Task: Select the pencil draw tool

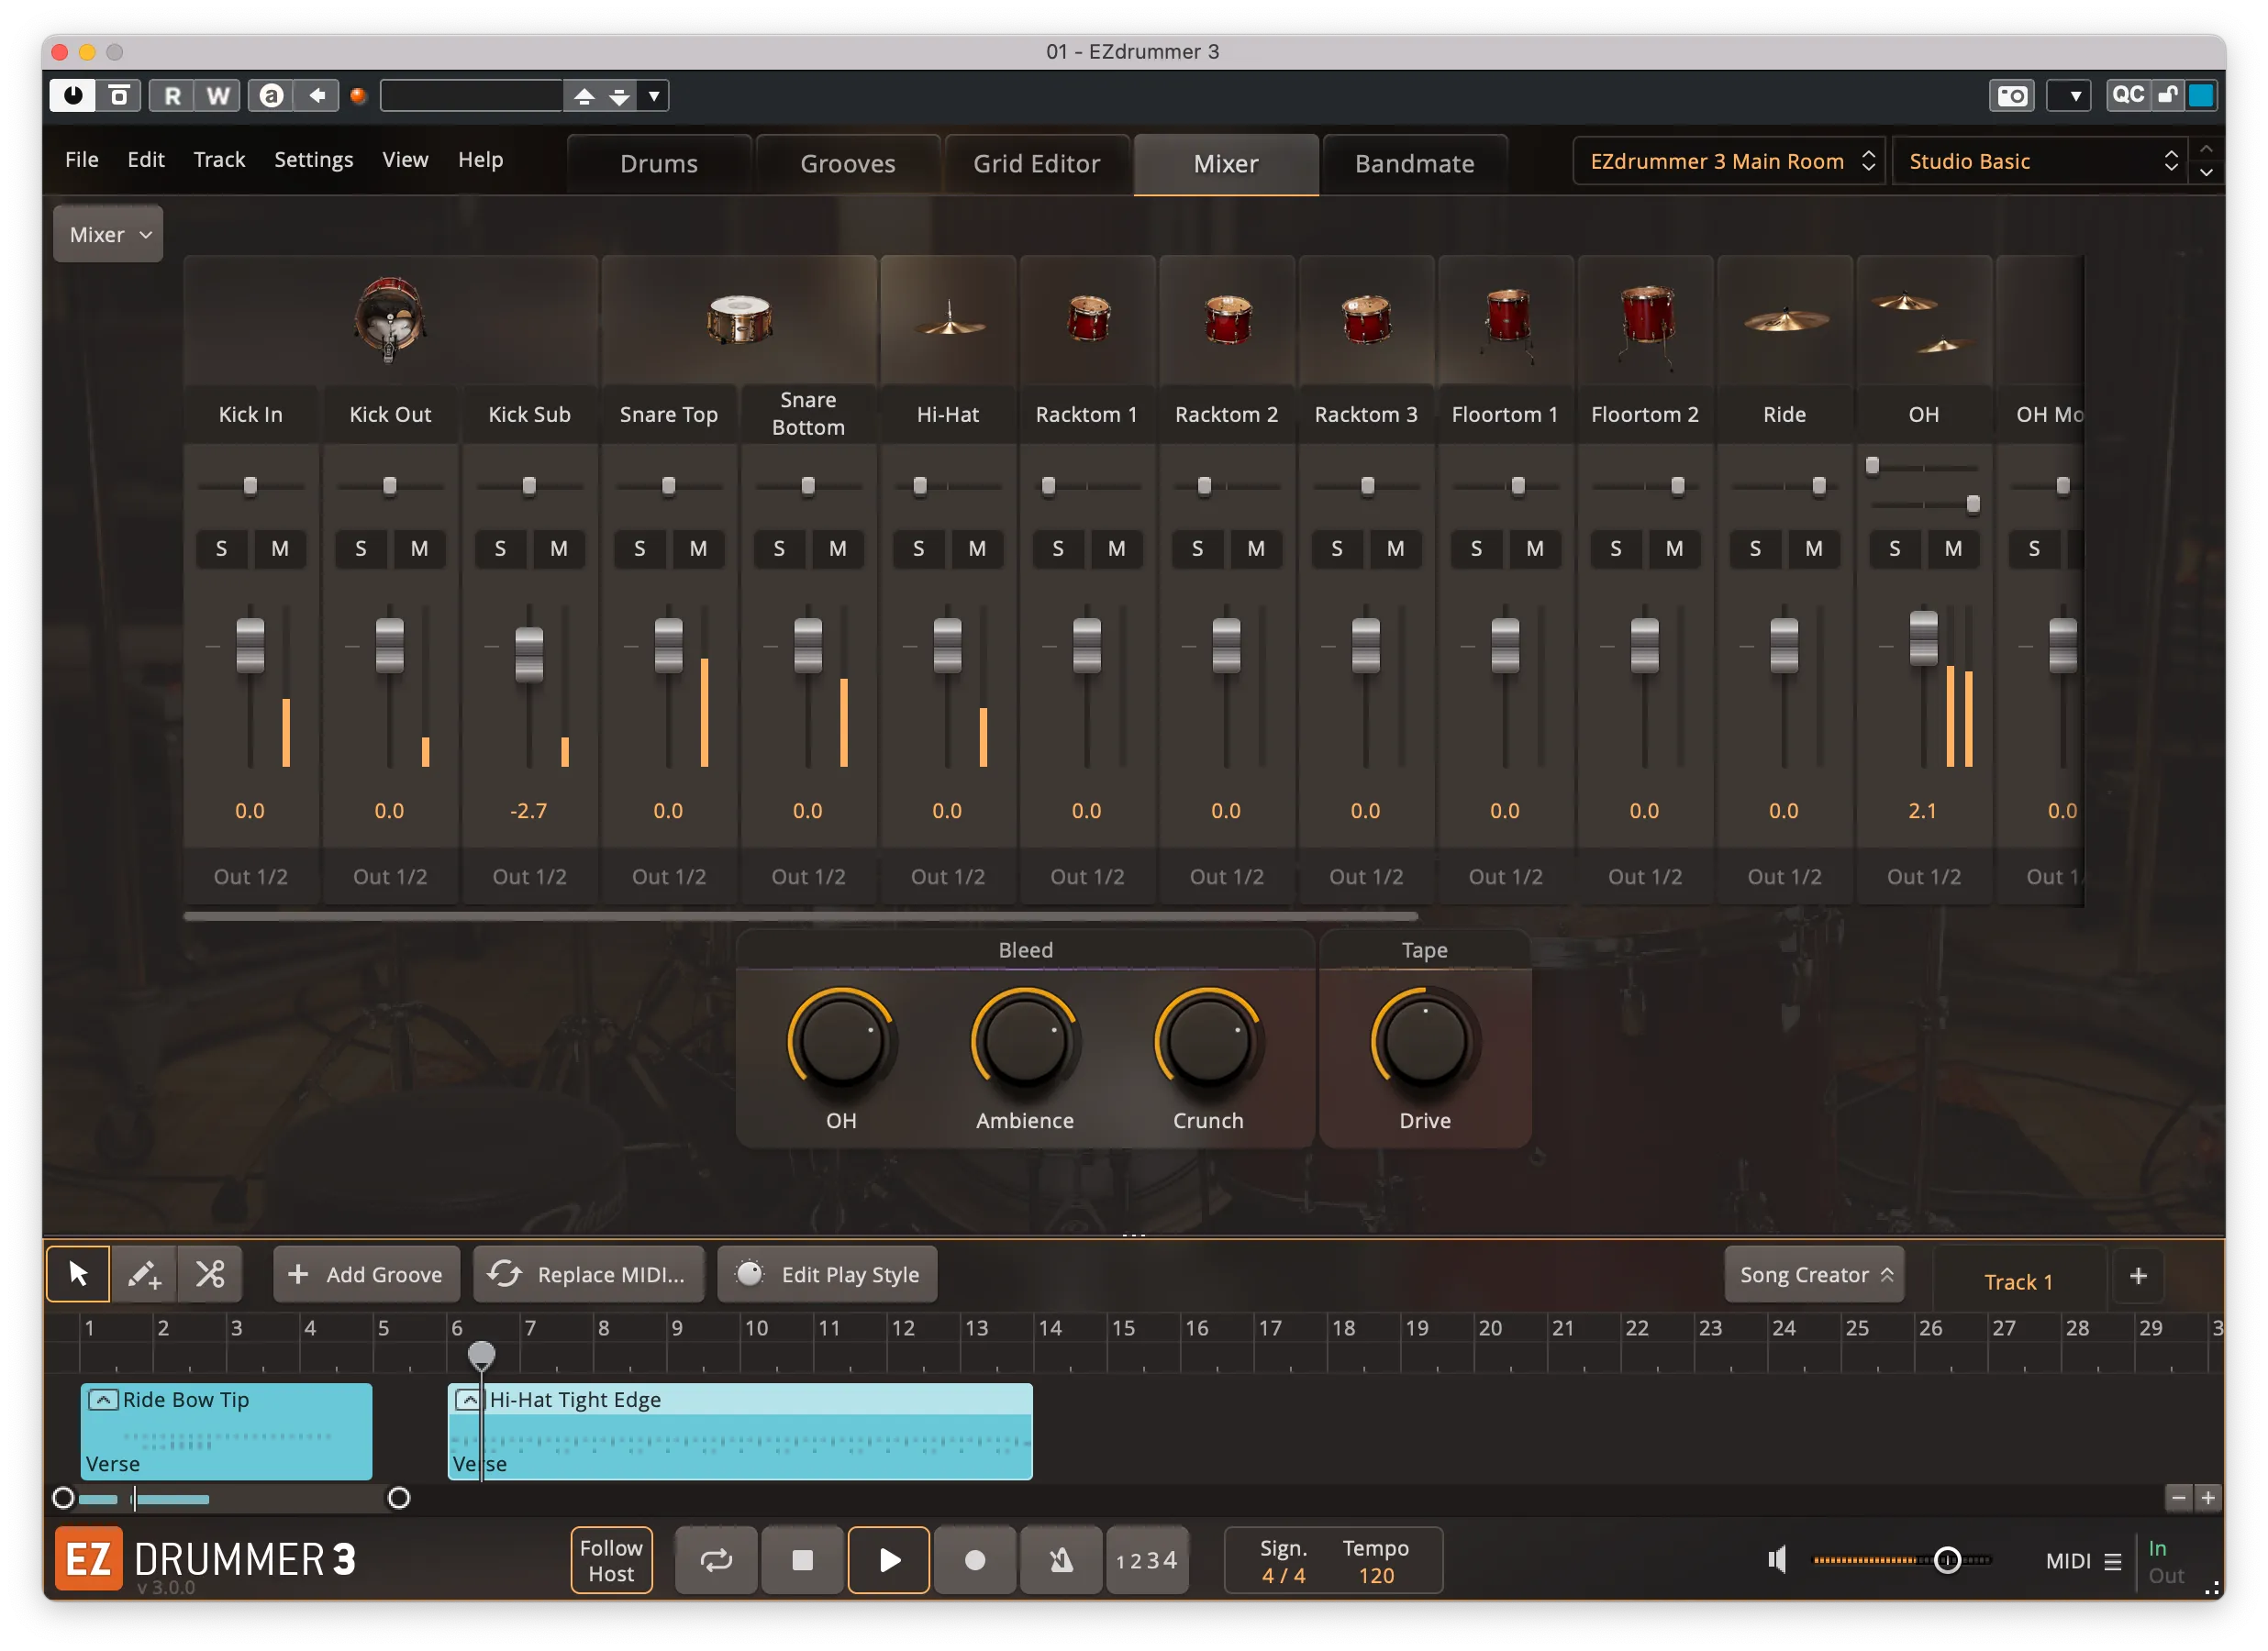Action: (144, 1274)
